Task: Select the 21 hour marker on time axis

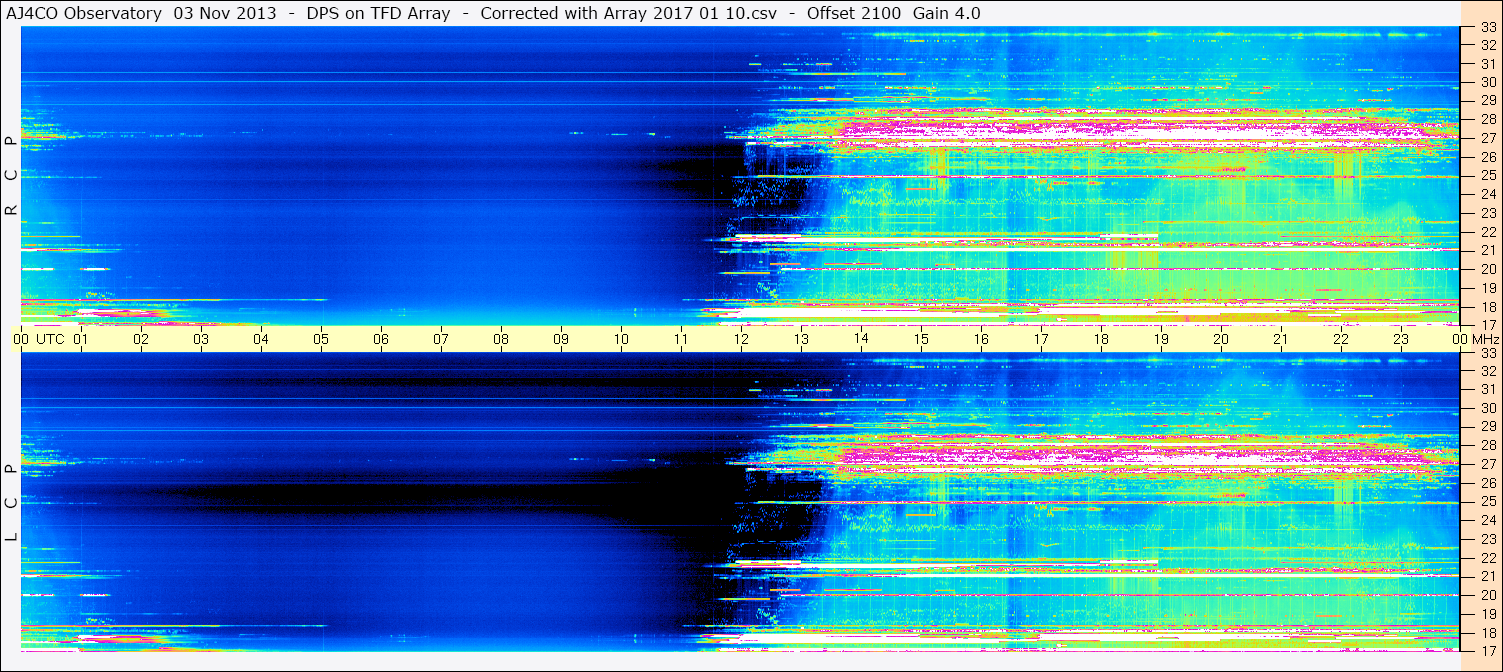Action: tap(1281, 339)
